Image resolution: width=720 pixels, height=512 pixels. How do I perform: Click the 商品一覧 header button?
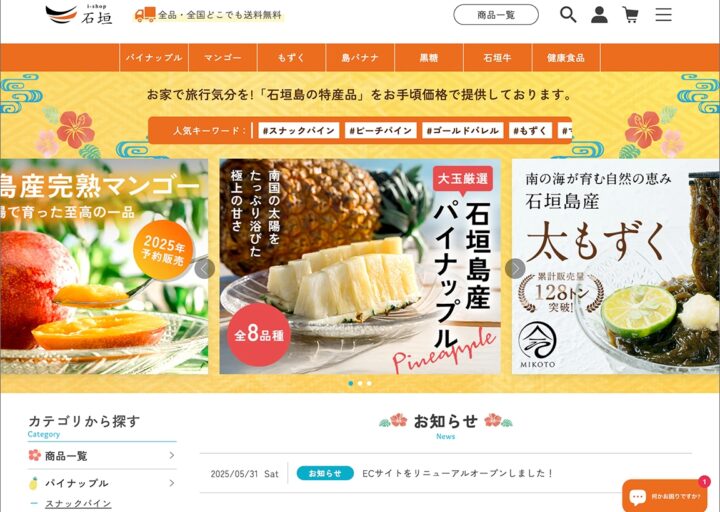point(496,15)
